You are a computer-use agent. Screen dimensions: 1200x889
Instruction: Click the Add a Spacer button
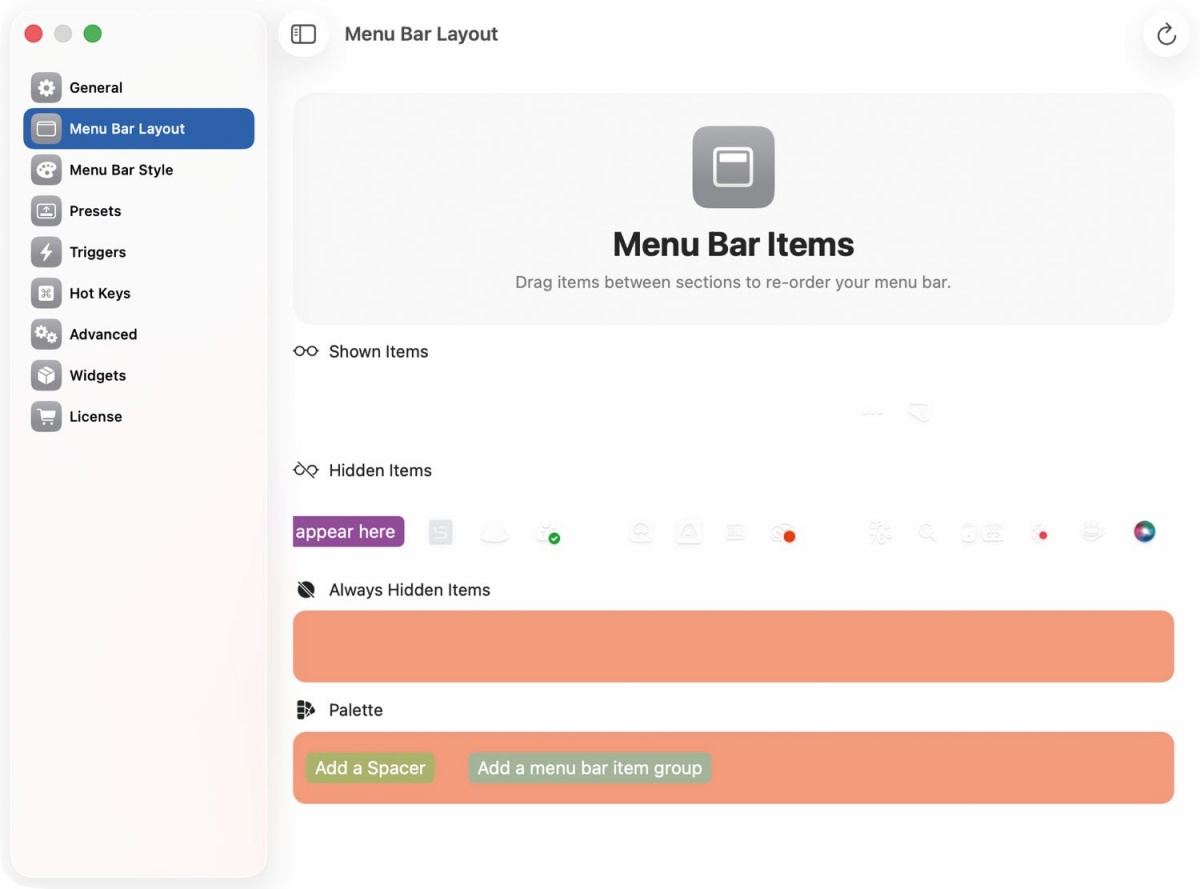pyautogui.click(x=370, y=768)
